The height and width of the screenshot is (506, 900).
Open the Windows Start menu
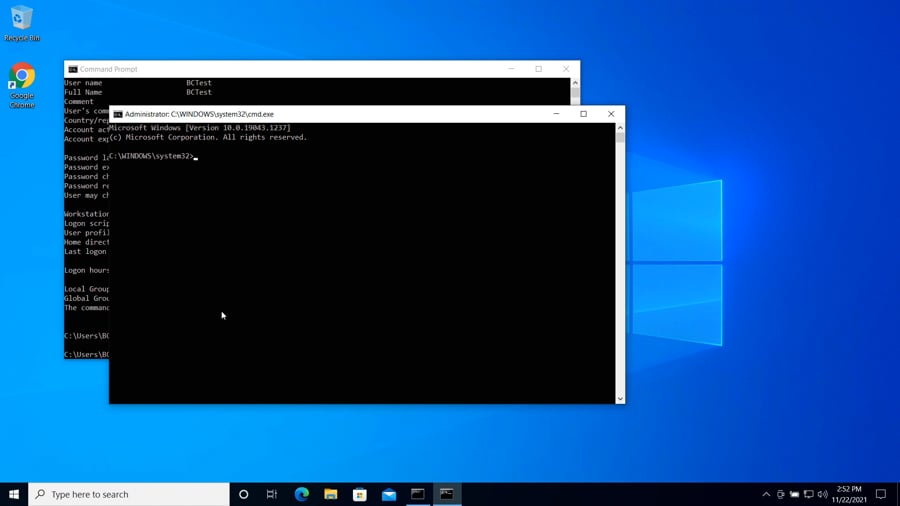(14, 494)
